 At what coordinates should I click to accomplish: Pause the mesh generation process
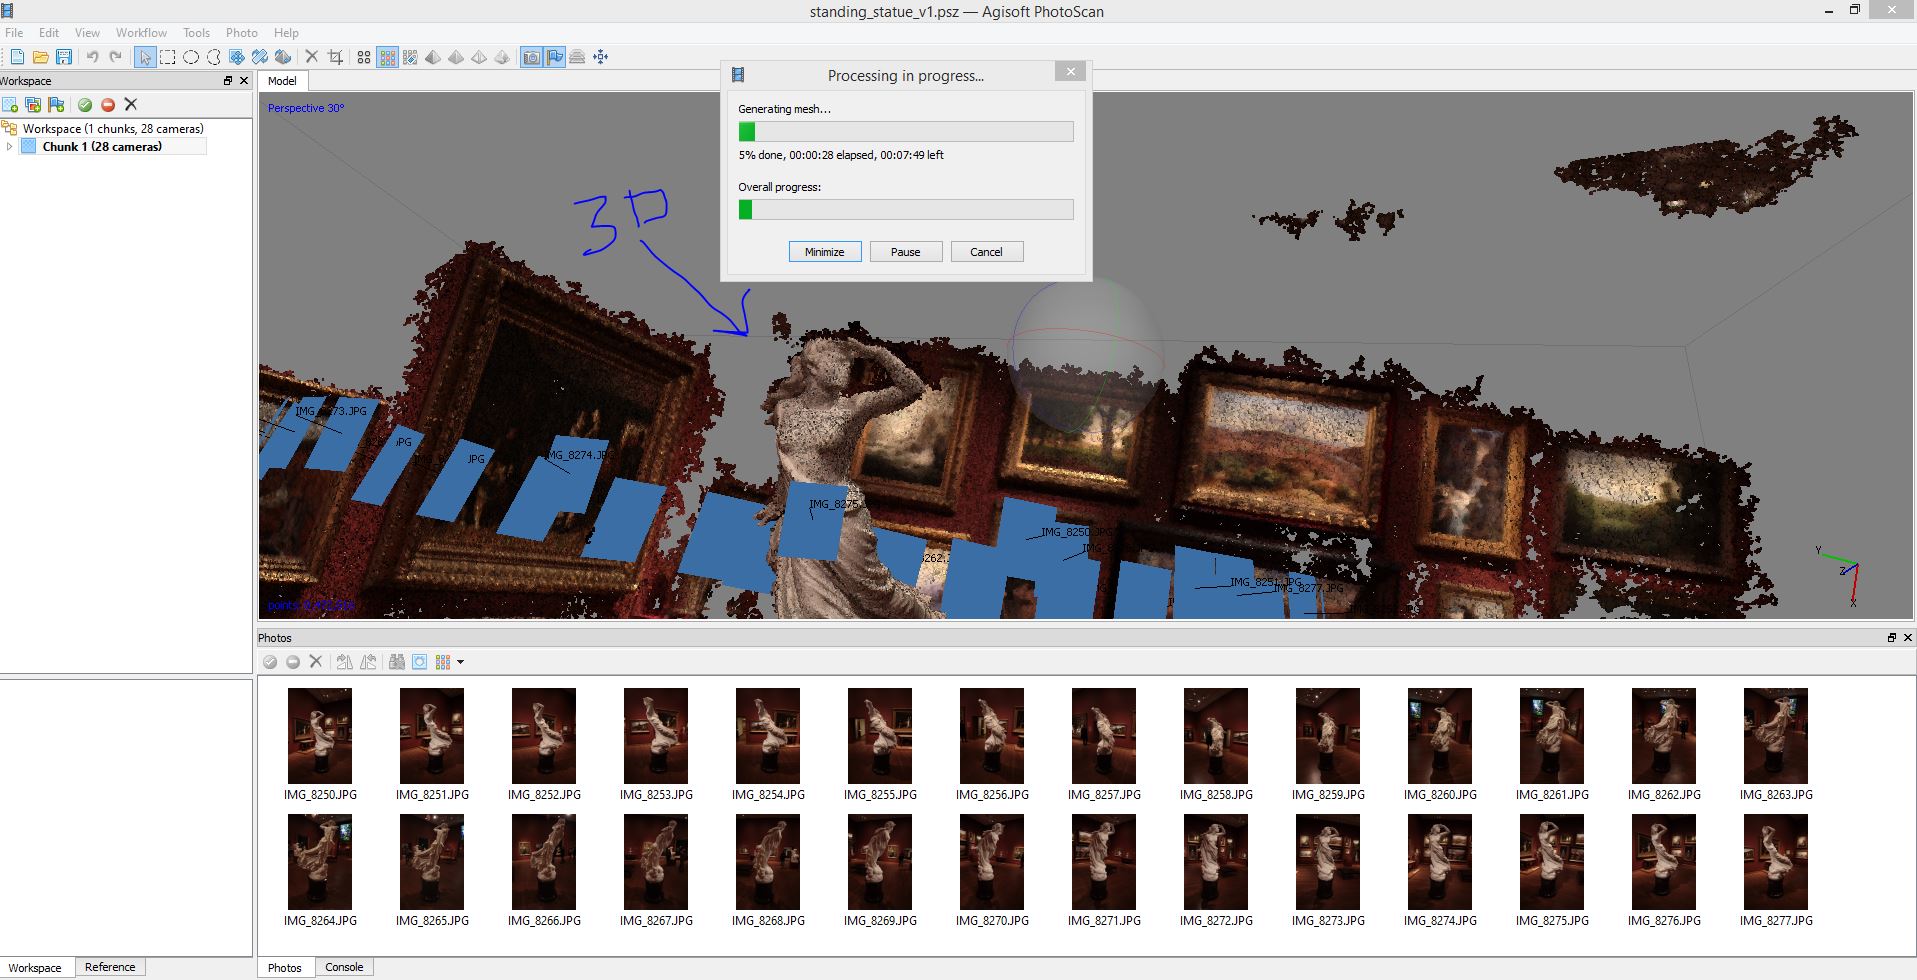(x=906, y=252)
